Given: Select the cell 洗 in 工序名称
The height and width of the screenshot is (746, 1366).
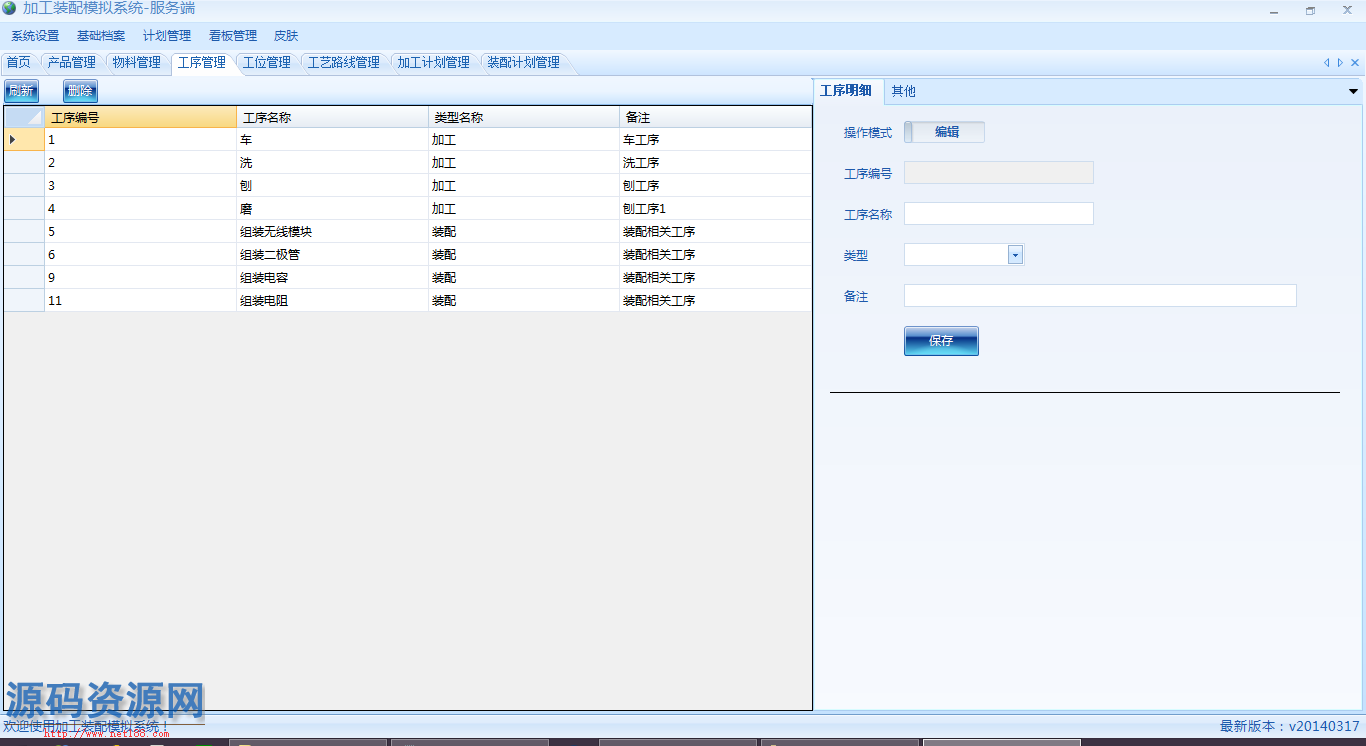Looking at the screenshot, I should tap(333, 163).
